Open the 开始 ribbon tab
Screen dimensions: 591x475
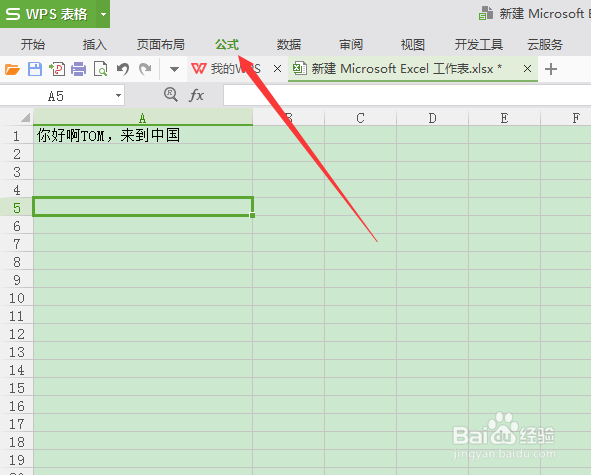[33, 44]
